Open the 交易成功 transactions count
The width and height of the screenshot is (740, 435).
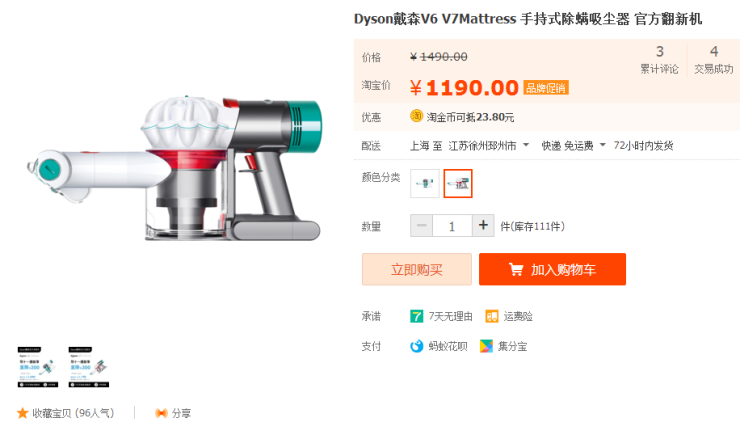[714, 59]
